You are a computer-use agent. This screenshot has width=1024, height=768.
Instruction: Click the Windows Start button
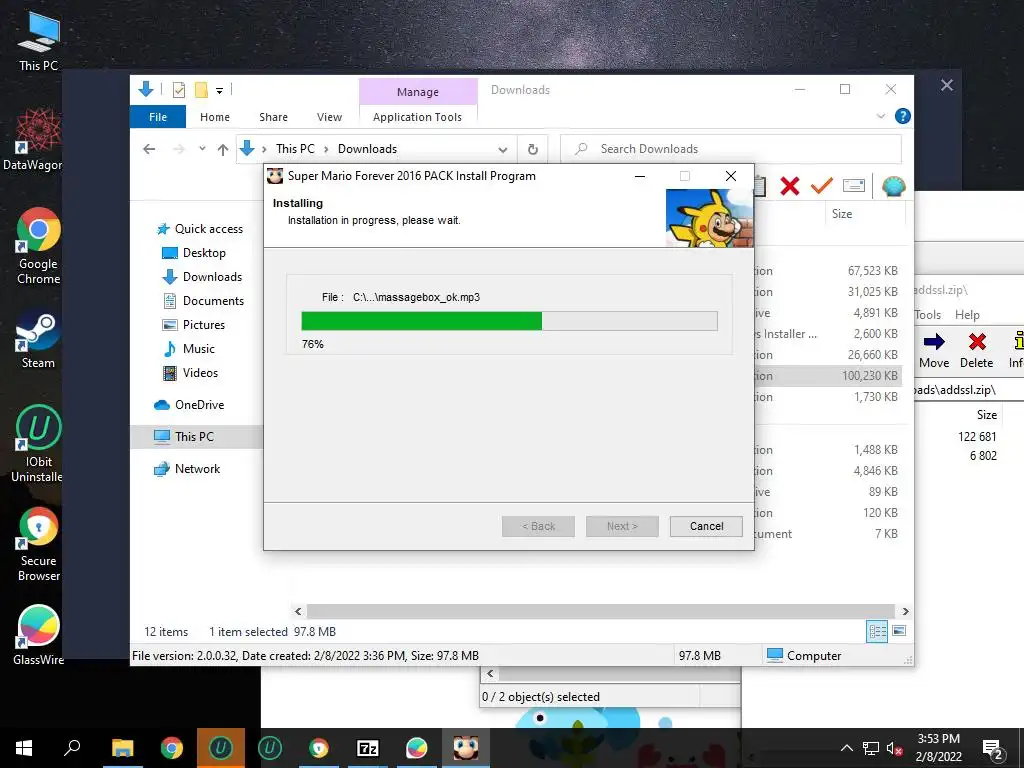point(24,748)
